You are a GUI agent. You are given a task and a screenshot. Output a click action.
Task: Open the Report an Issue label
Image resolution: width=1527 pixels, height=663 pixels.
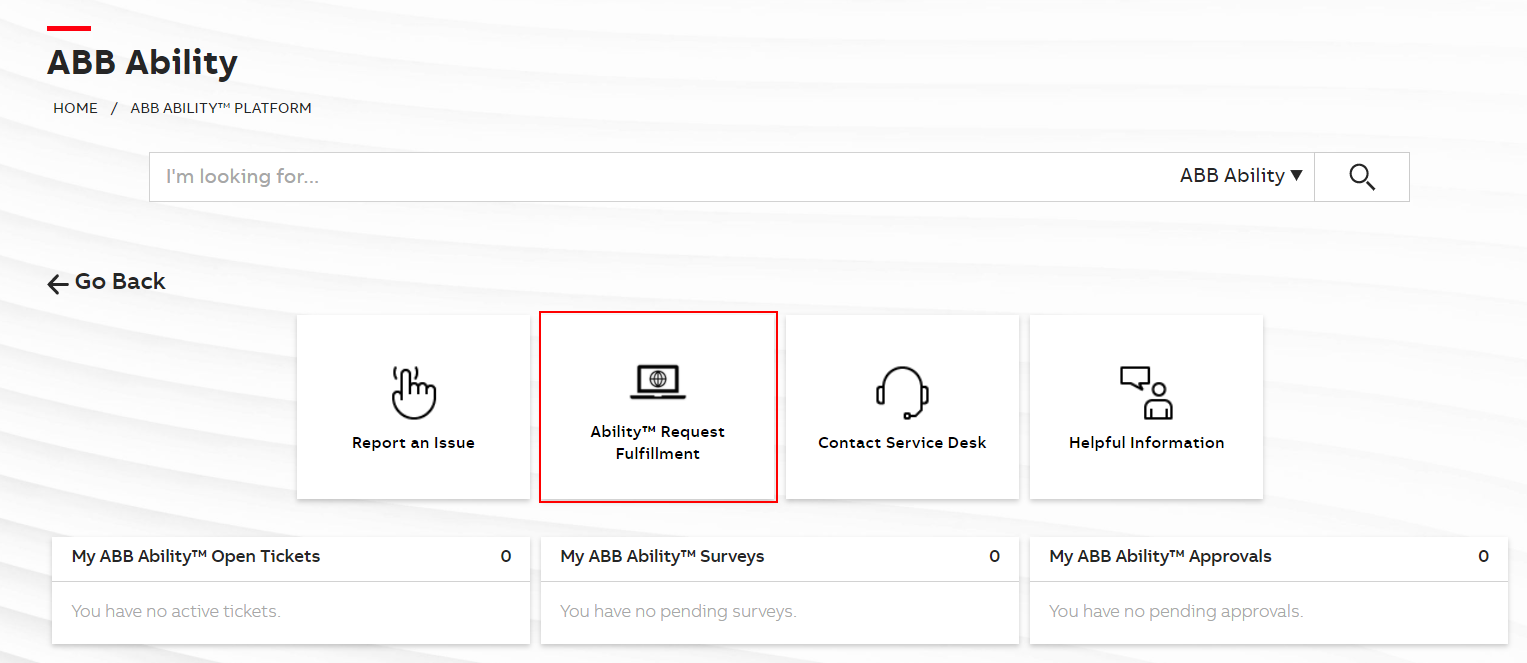(413, 443)
